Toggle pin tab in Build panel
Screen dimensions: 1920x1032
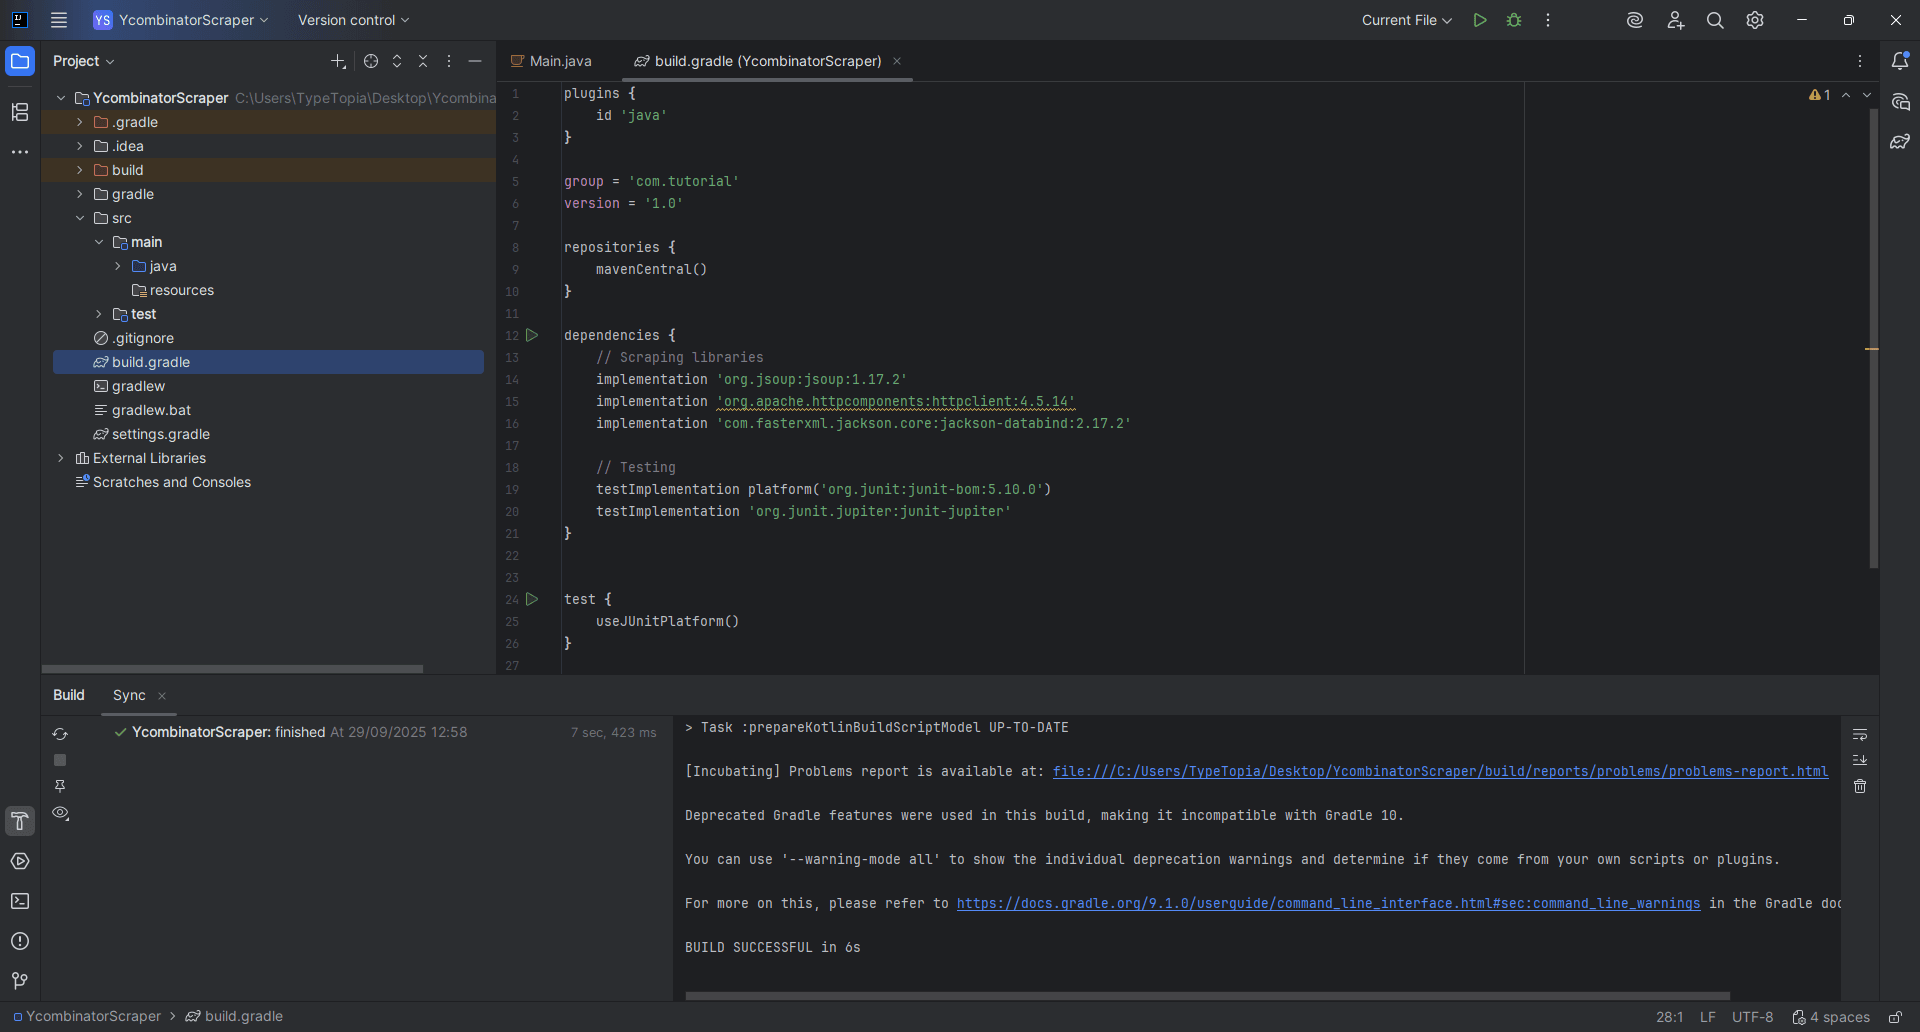[60, 786]
